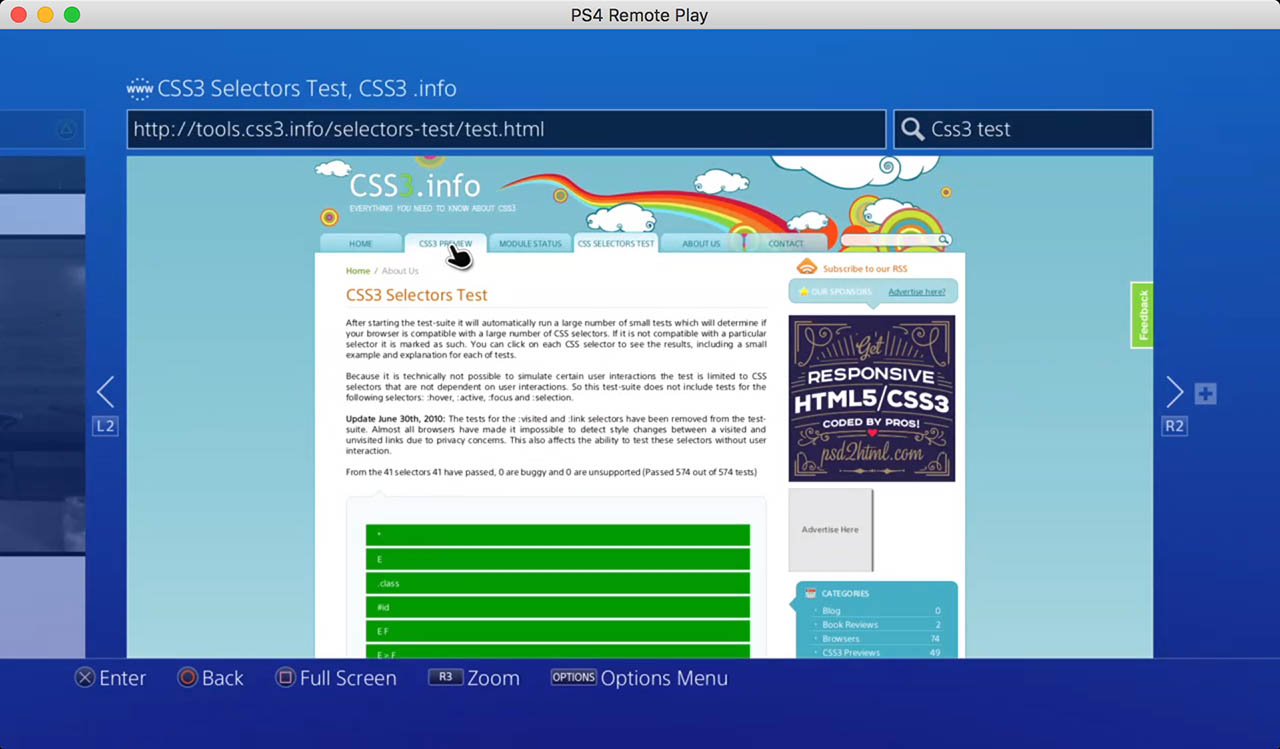Click the X cross Enter button icon
Viewport: 1280px width, 749px height.
[x=85, y=678]
